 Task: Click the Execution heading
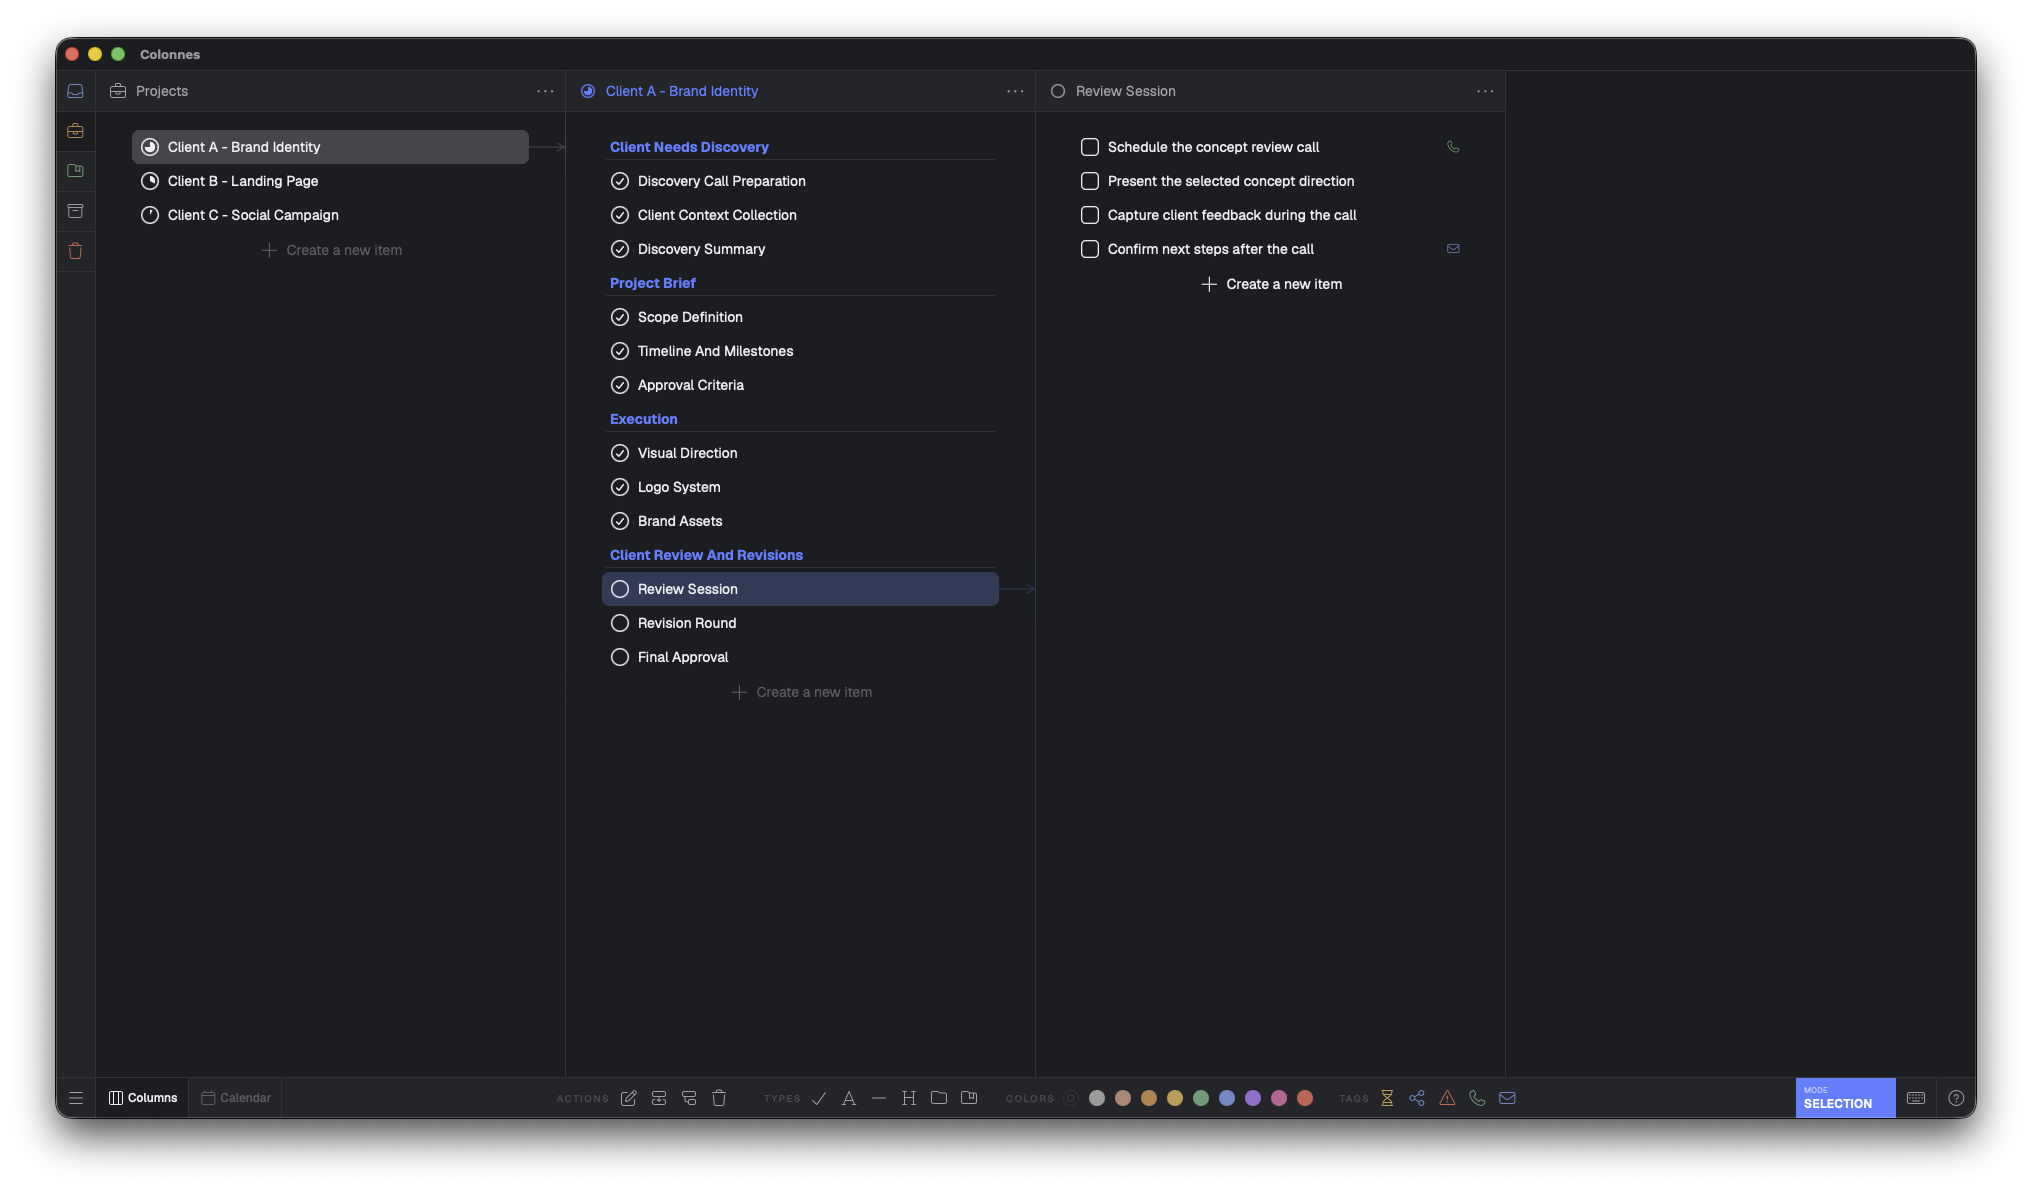(x=643, y=419)
